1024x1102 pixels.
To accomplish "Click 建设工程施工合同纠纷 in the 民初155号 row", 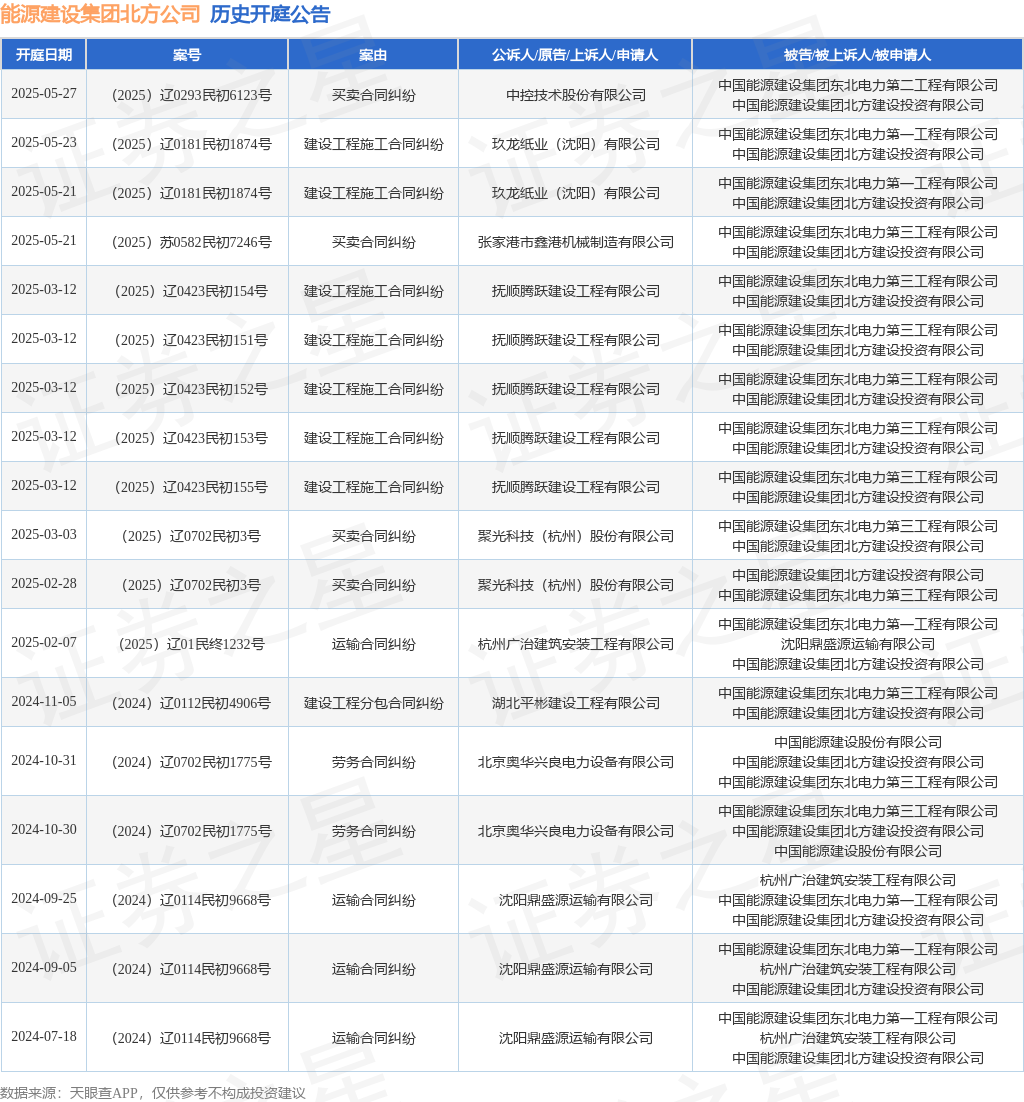I will point(373,487).
